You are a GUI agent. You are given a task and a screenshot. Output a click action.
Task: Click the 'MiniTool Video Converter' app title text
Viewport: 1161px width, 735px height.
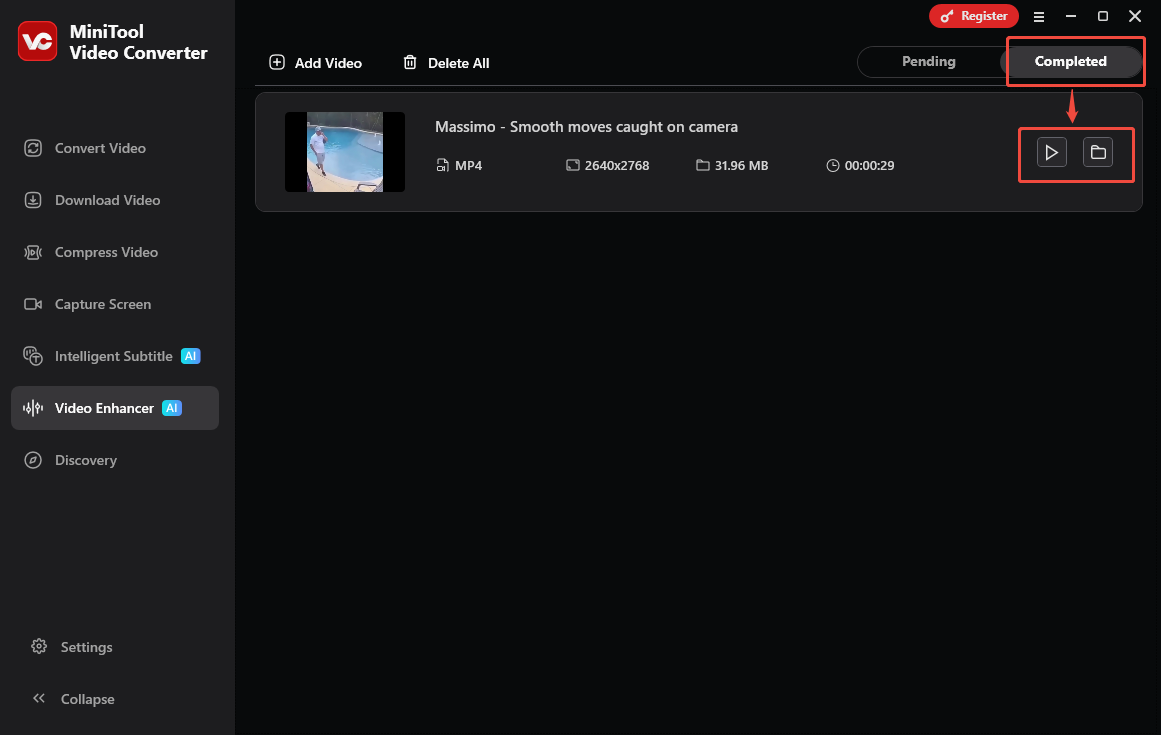point(138,42)
